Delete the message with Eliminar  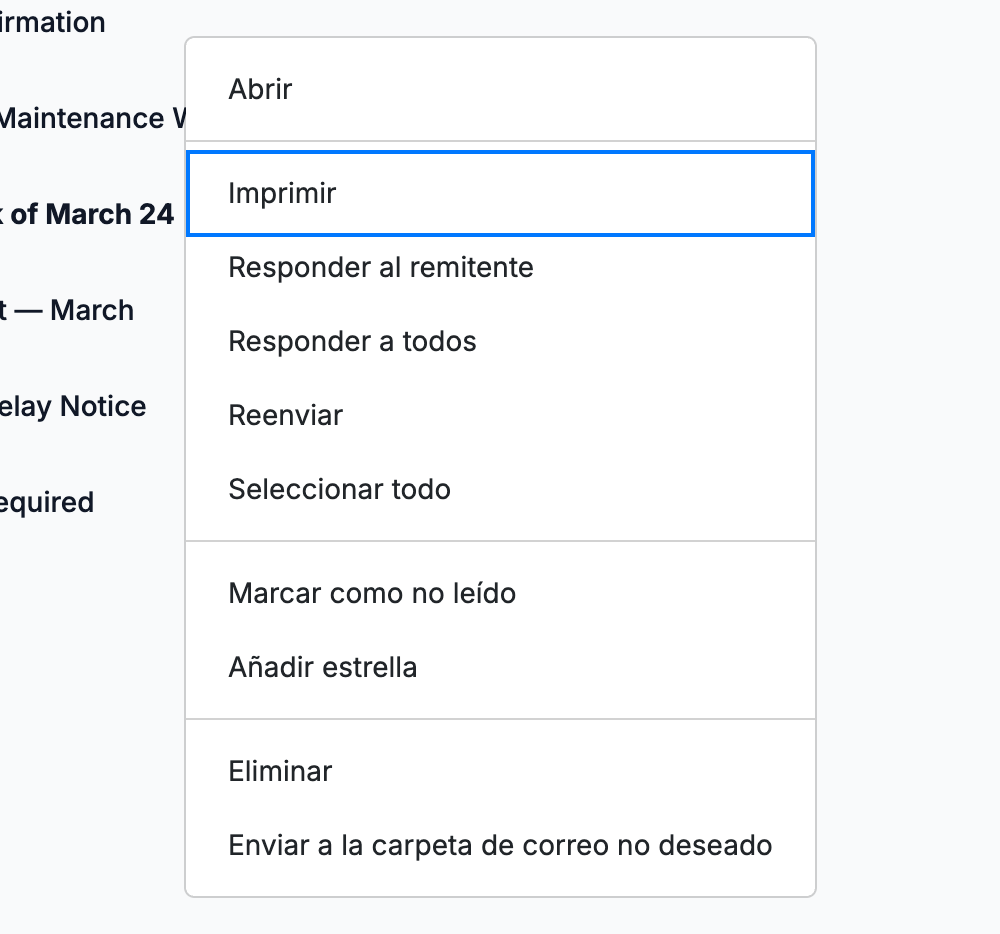tap(500, 771)
